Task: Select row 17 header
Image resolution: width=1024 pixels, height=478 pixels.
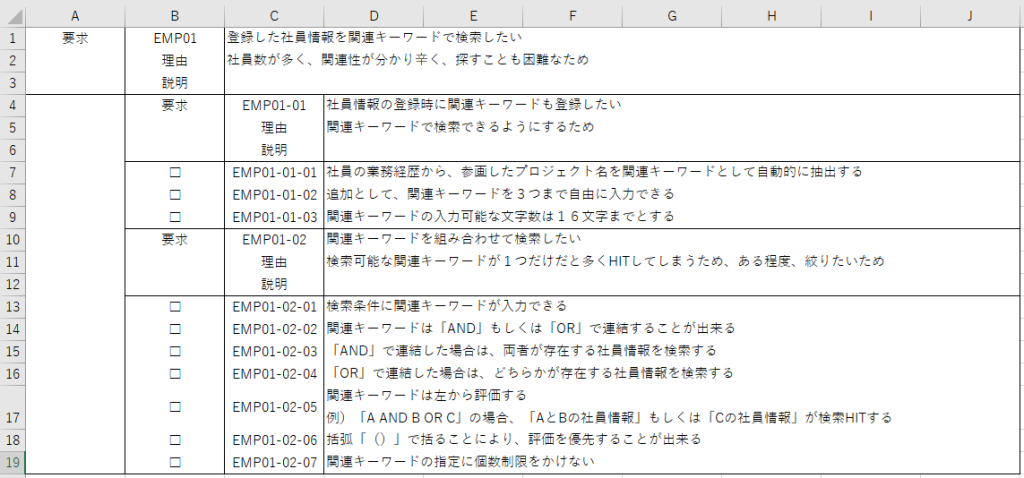Action: pos(12,406)
